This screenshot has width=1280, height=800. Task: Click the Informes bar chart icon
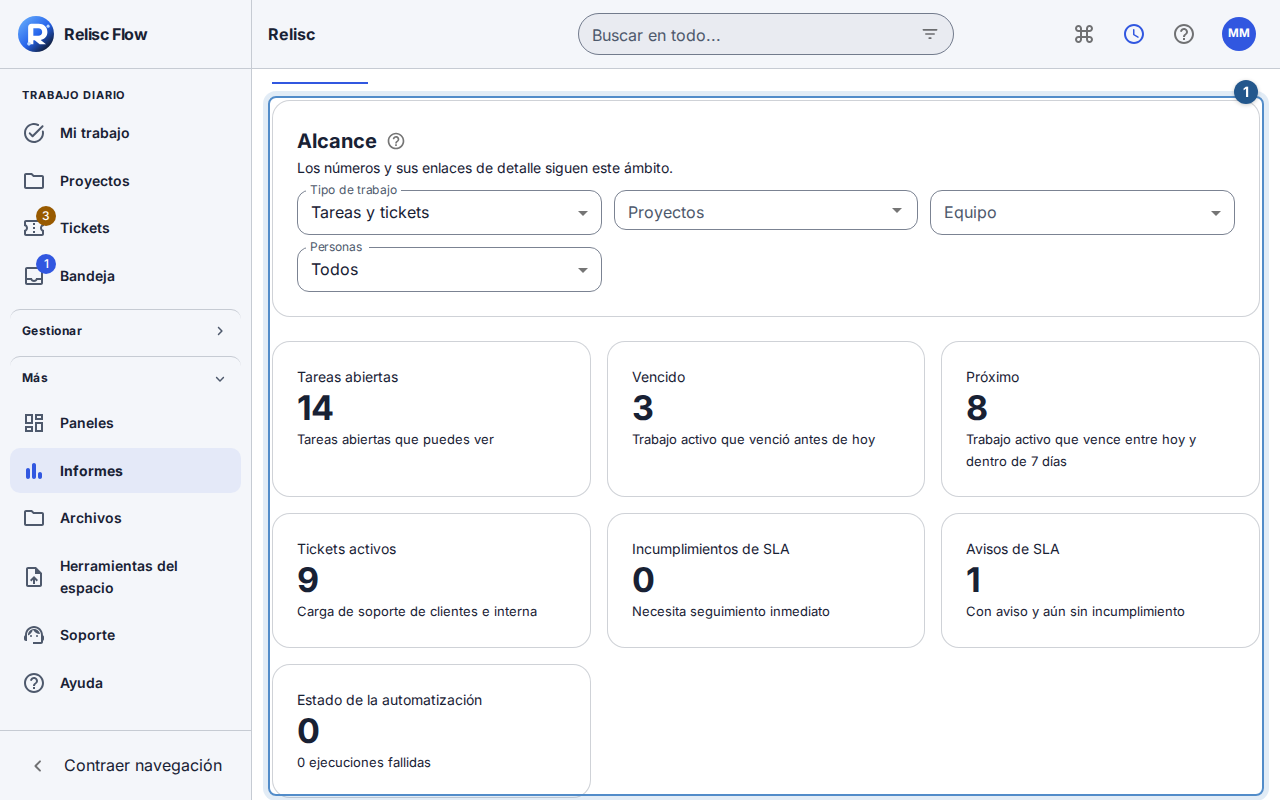pyautogui.click(x=34, y=471)
